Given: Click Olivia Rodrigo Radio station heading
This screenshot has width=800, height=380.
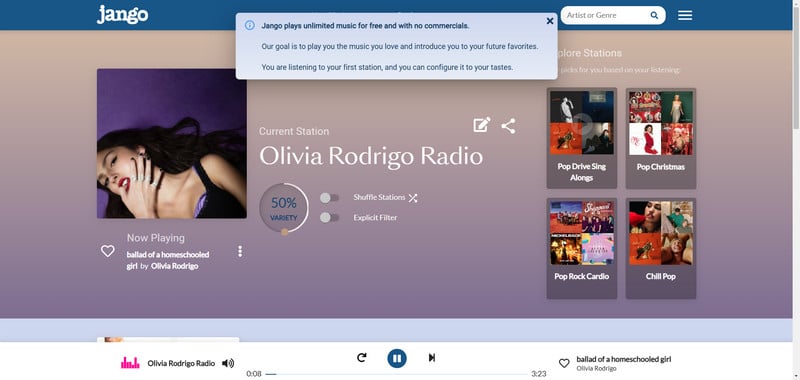Looking at the screenshot, I should [371, 156].
